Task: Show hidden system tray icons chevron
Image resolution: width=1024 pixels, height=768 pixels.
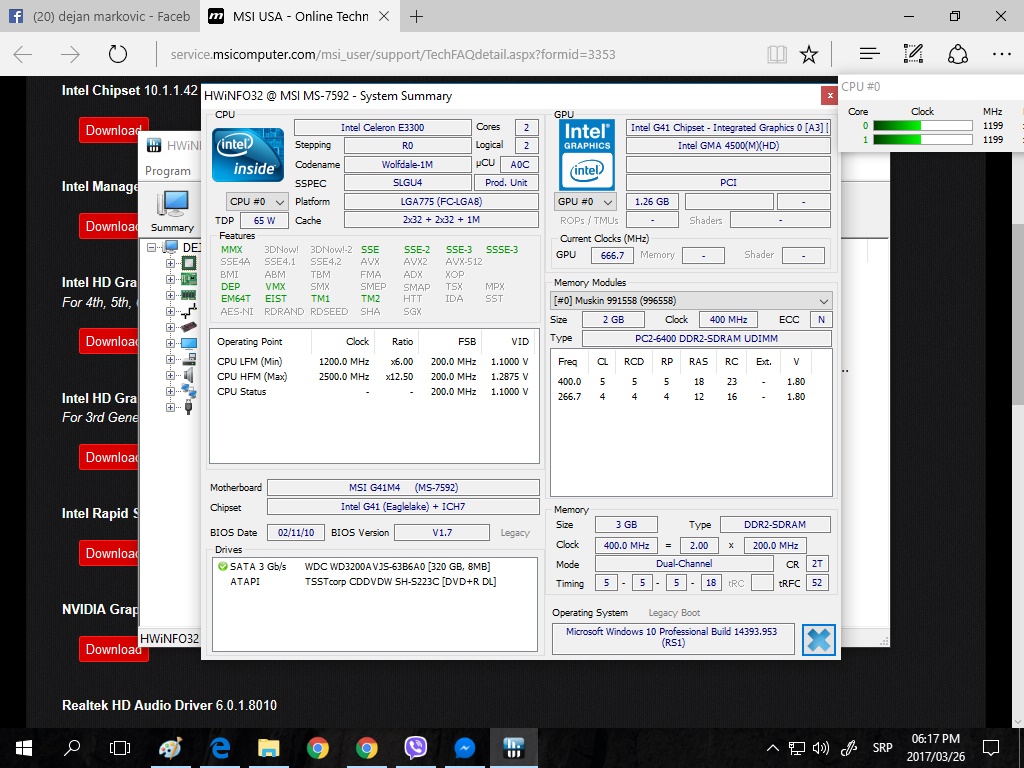Action: pos(772,748)
